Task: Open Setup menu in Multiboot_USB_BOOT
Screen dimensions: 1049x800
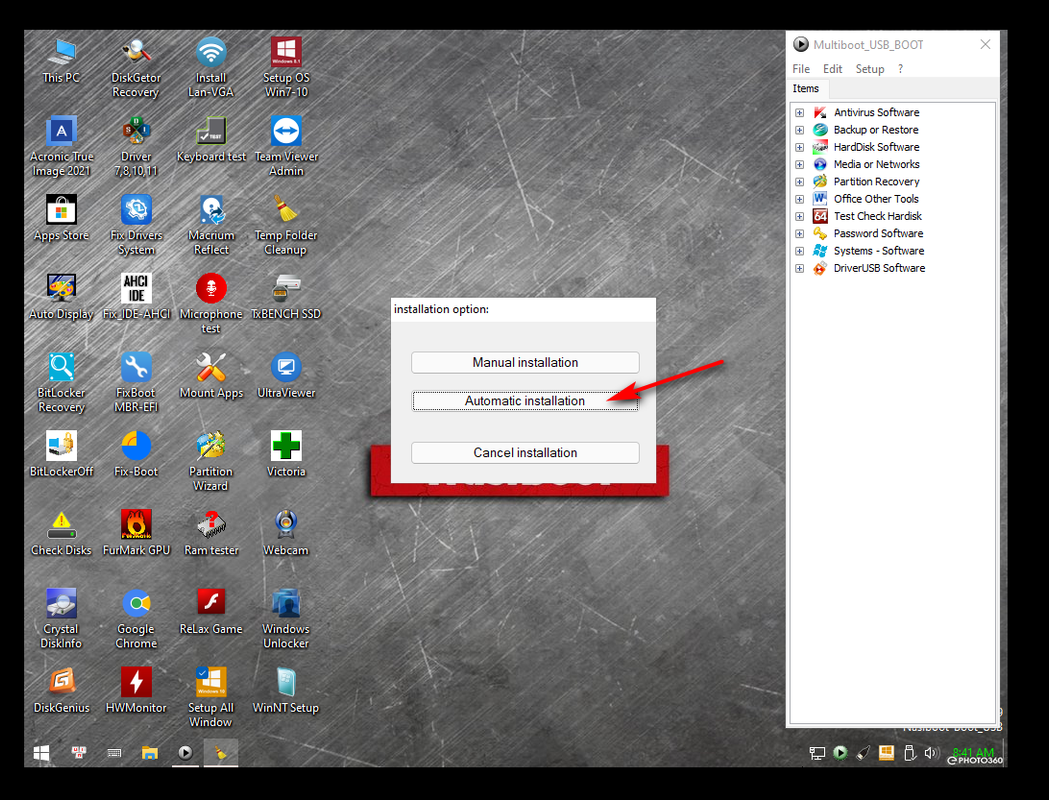Action: point(870,69)
